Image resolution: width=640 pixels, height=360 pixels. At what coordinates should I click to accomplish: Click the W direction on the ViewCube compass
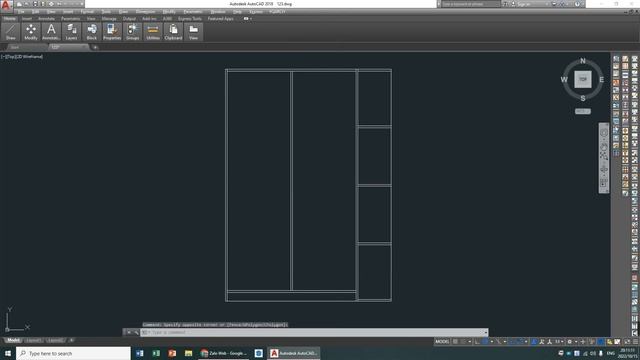pyautogui.click(x=564, y=80)
